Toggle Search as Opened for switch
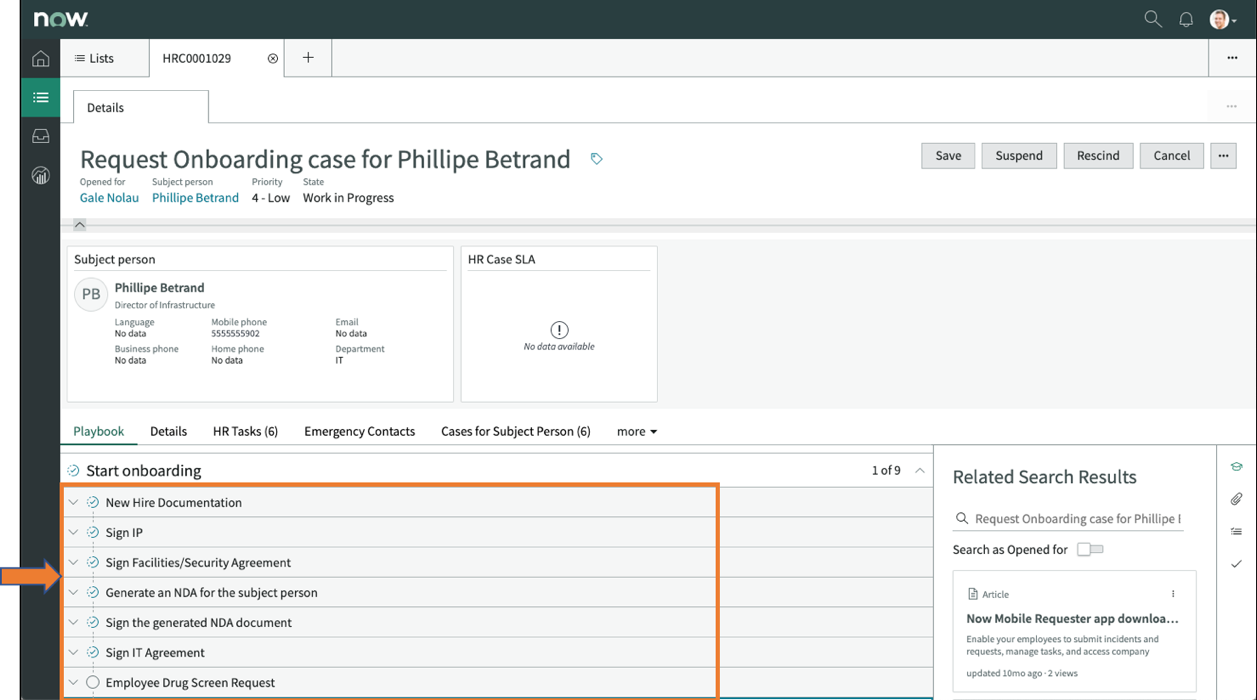This screenshot has width=1257, height=700. point(1090,549)
